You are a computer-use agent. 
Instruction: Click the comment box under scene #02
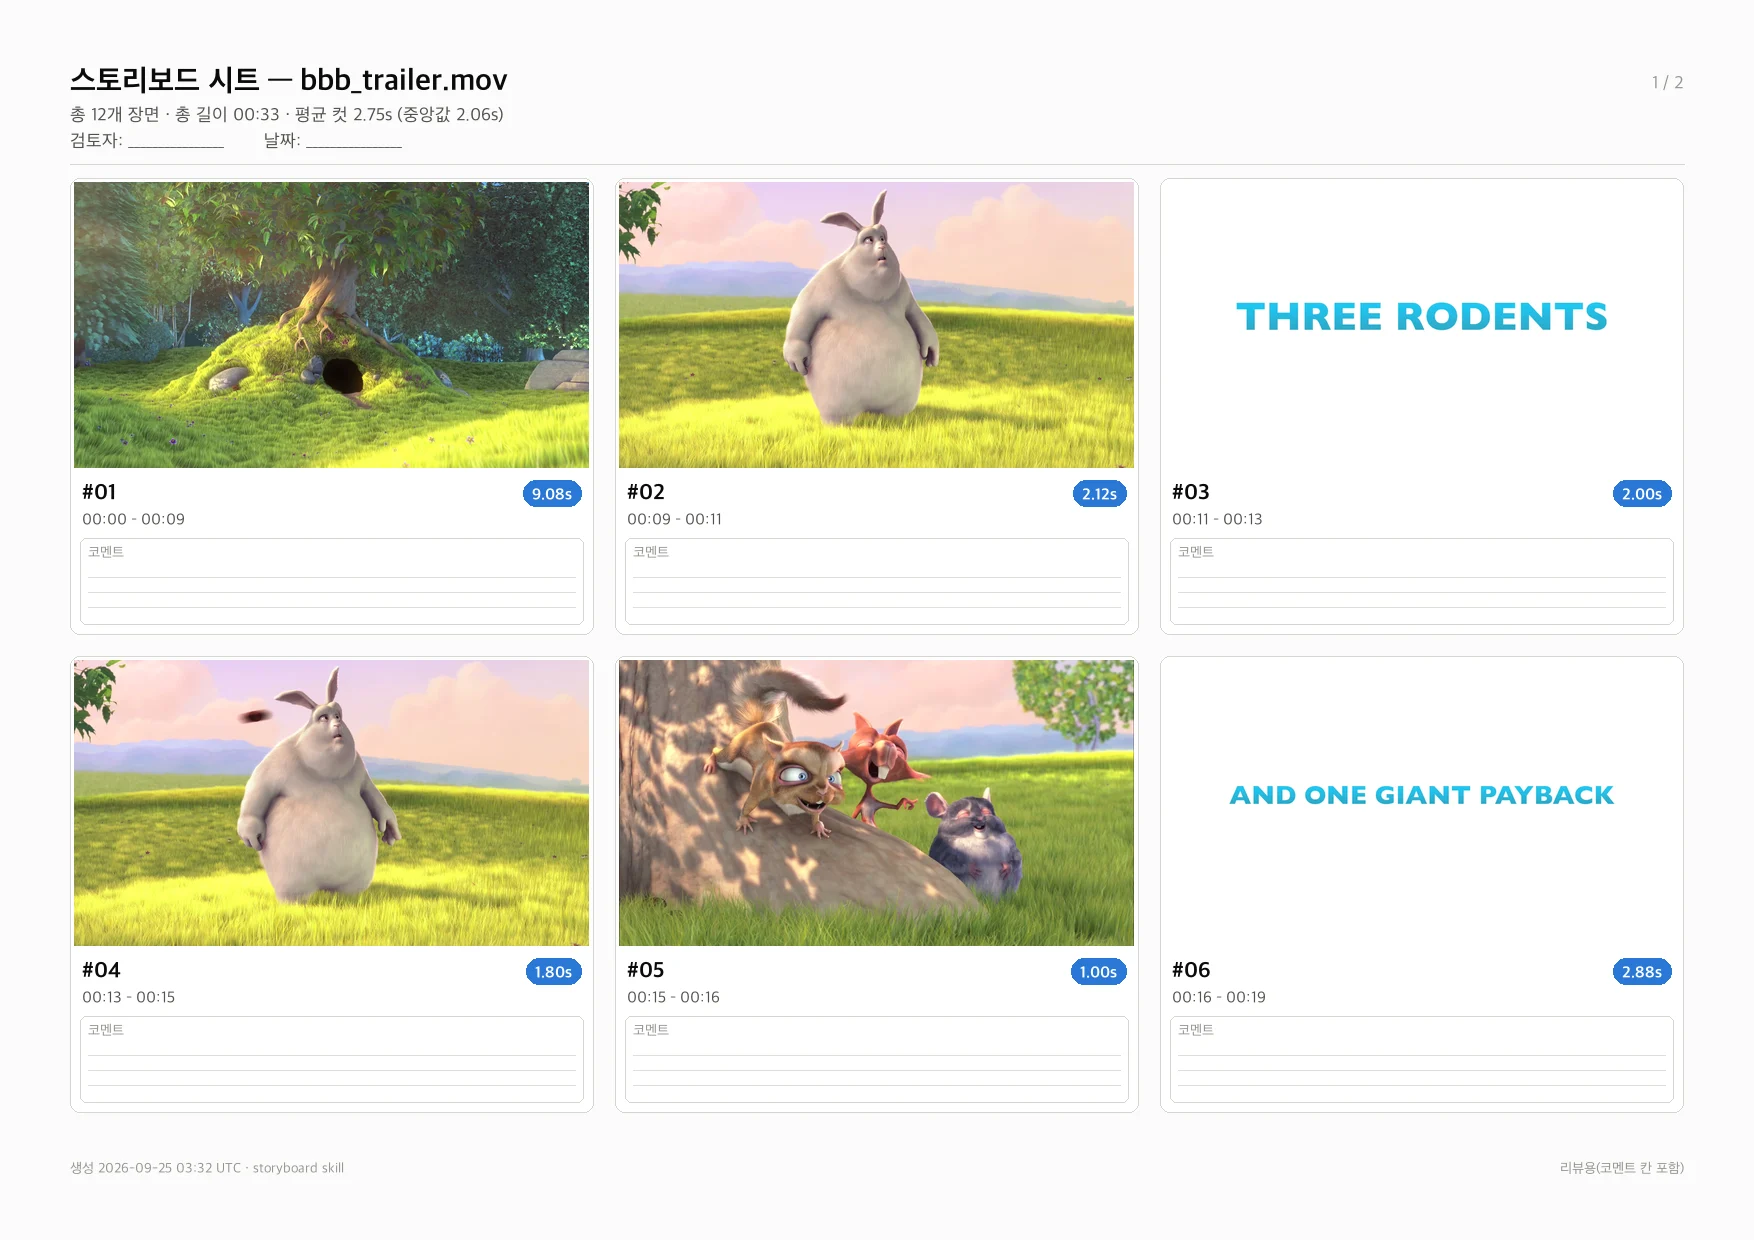click(876, 582)
